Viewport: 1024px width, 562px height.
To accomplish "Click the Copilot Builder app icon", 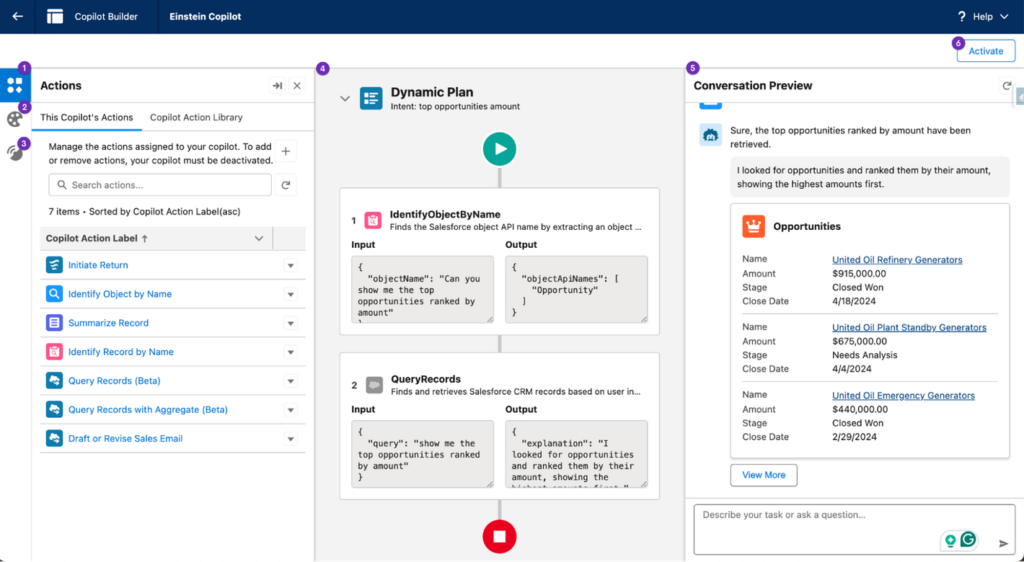I will pyautogui.click(x=55, y=16).
